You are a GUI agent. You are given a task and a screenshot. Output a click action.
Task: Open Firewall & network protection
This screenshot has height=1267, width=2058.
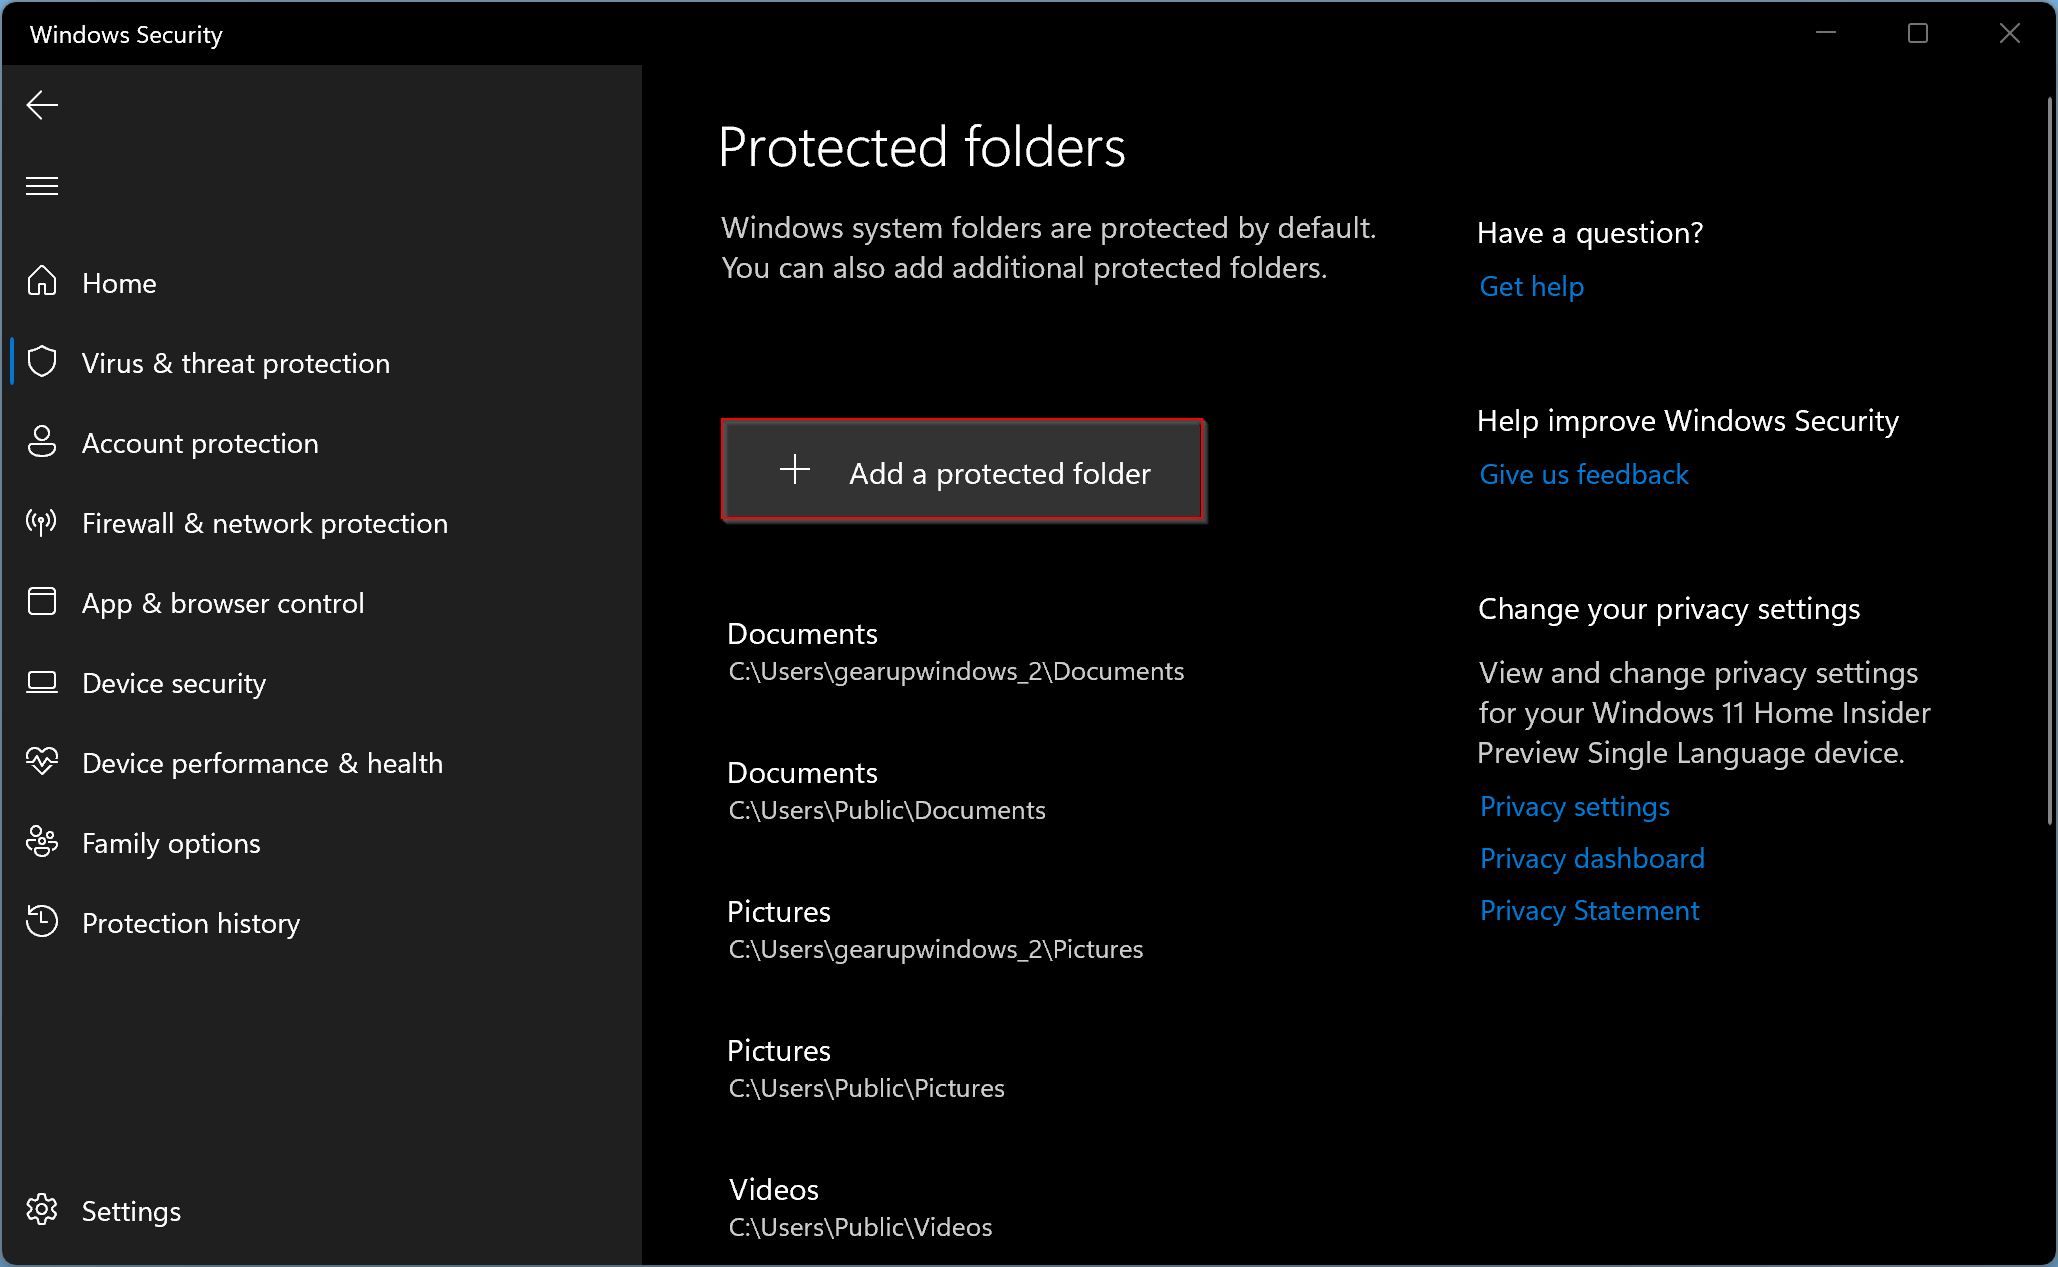(322, 523)
